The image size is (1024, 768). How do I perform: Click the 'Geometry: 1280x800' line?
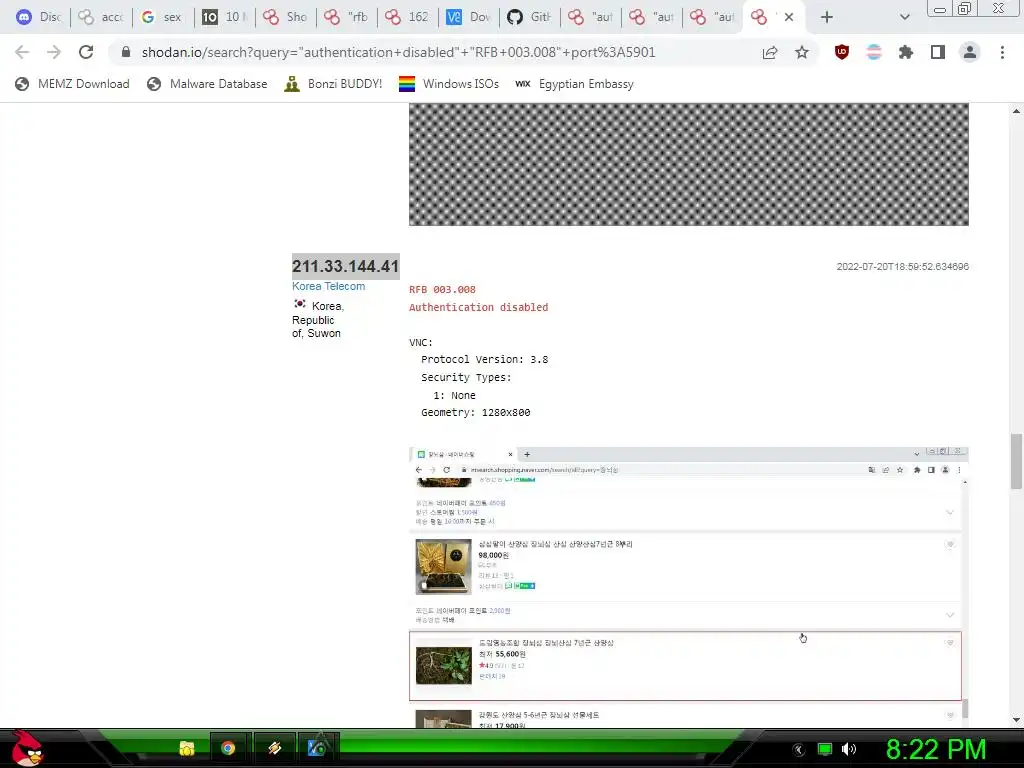475,412
